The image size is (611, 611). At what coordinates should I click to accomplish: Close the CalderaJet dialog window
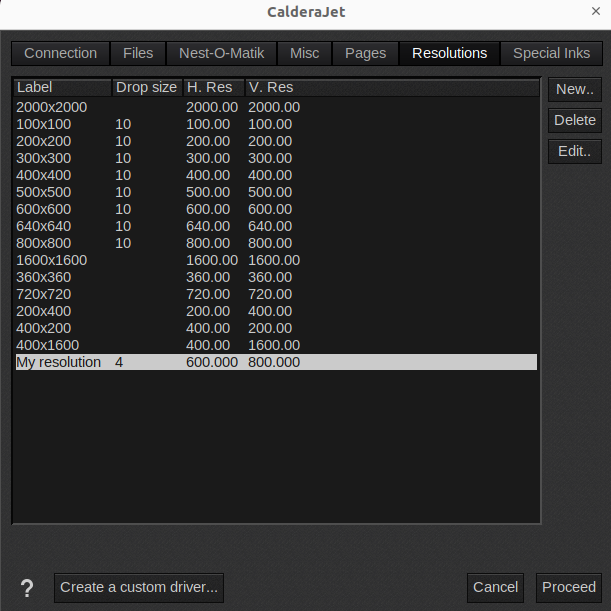tap(595, 11)
